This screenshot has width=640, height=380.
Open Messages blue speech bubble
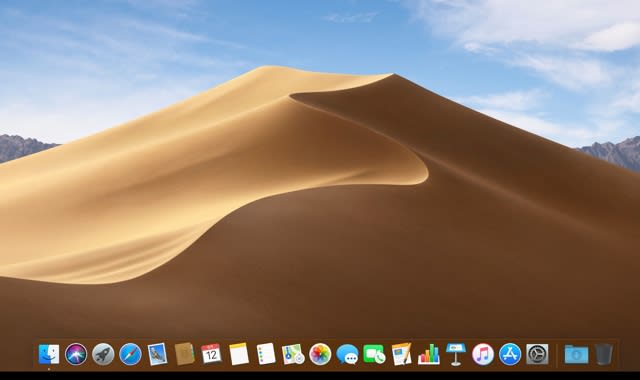click(347, 354)
